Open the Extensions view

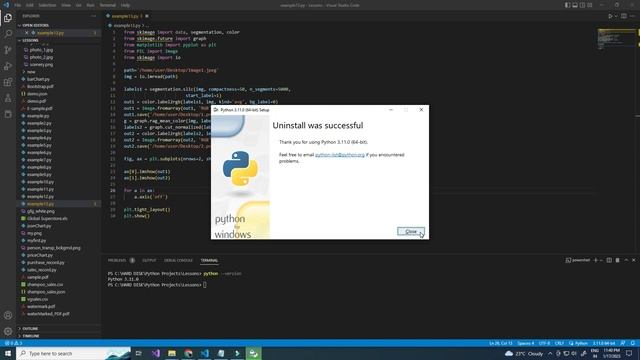pyautogui.click(x=8, y=82)
